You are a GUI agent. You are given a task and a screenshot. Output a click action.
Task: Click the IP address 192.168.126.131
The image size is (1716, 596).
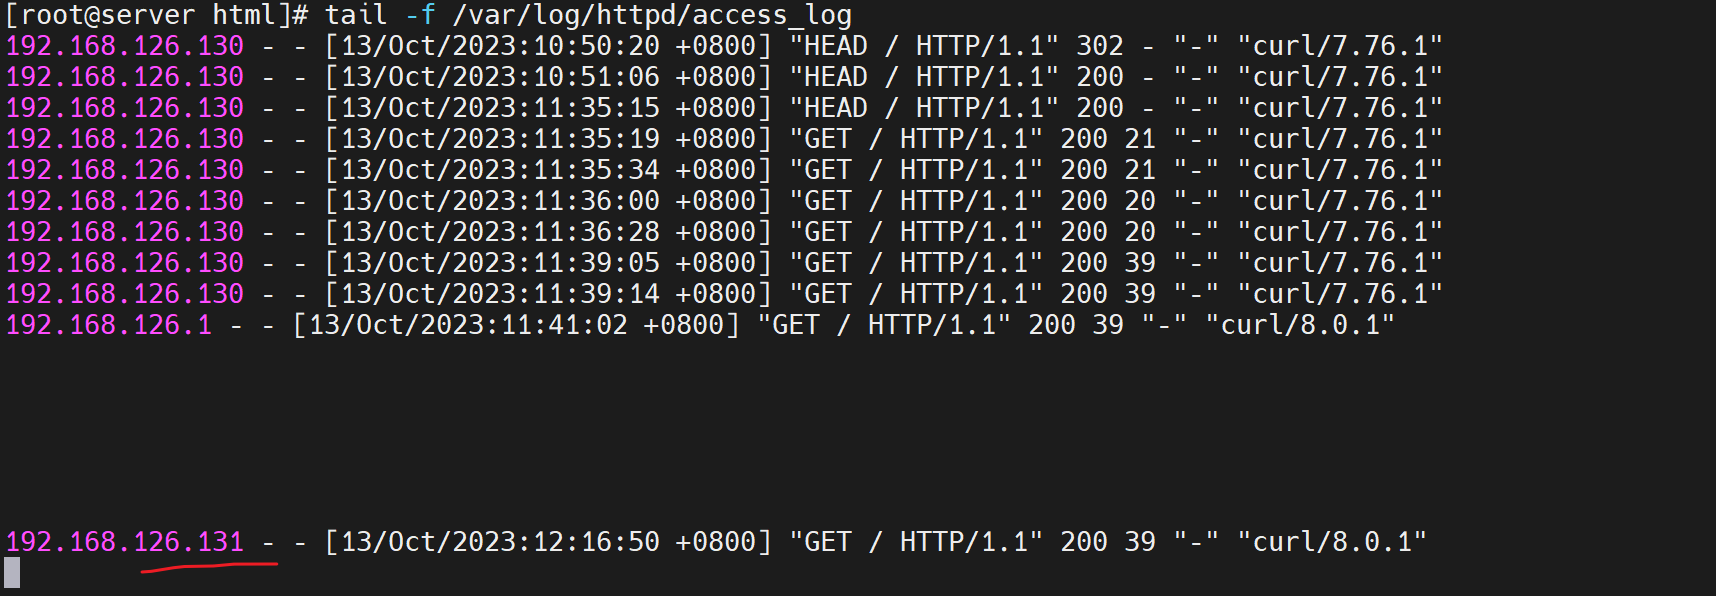point(125,542)
